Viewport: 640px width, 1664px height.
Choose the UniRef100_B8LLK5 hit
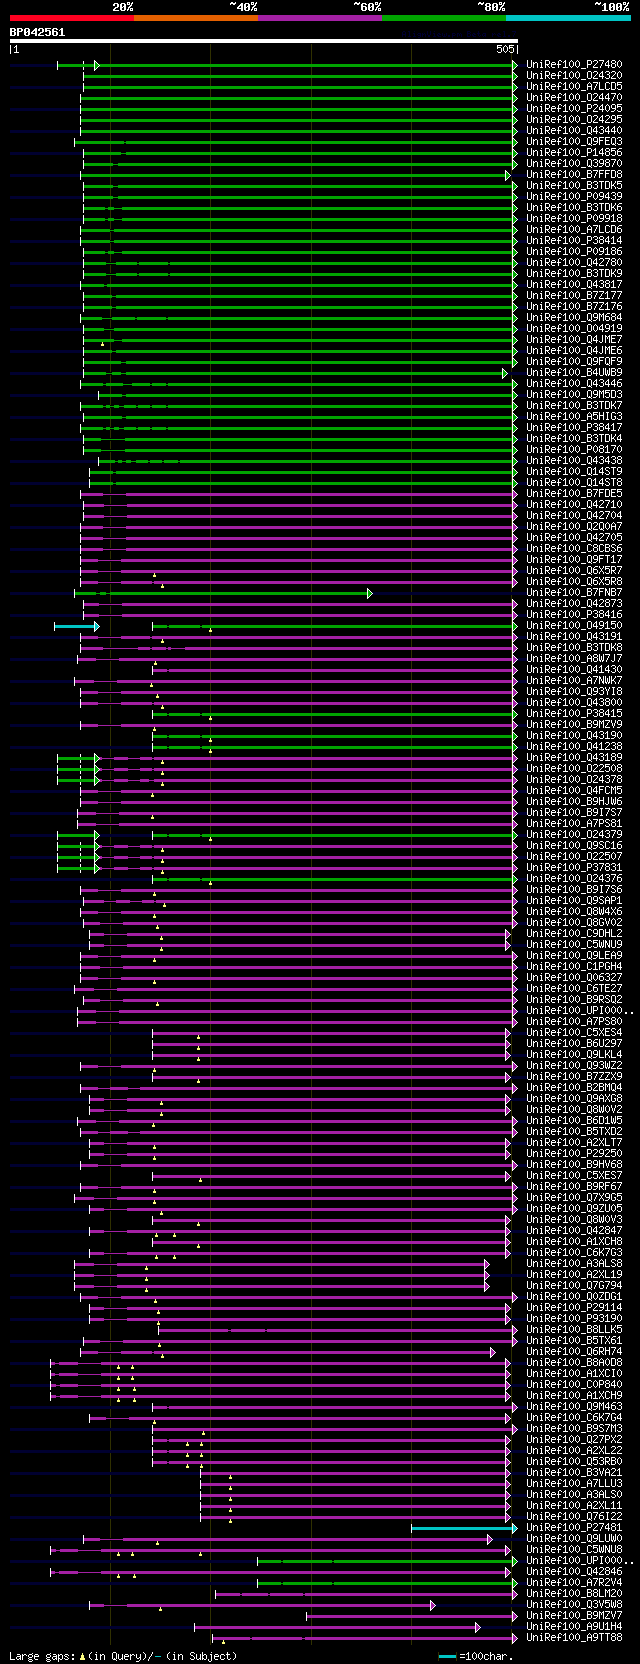[574, 1330]
